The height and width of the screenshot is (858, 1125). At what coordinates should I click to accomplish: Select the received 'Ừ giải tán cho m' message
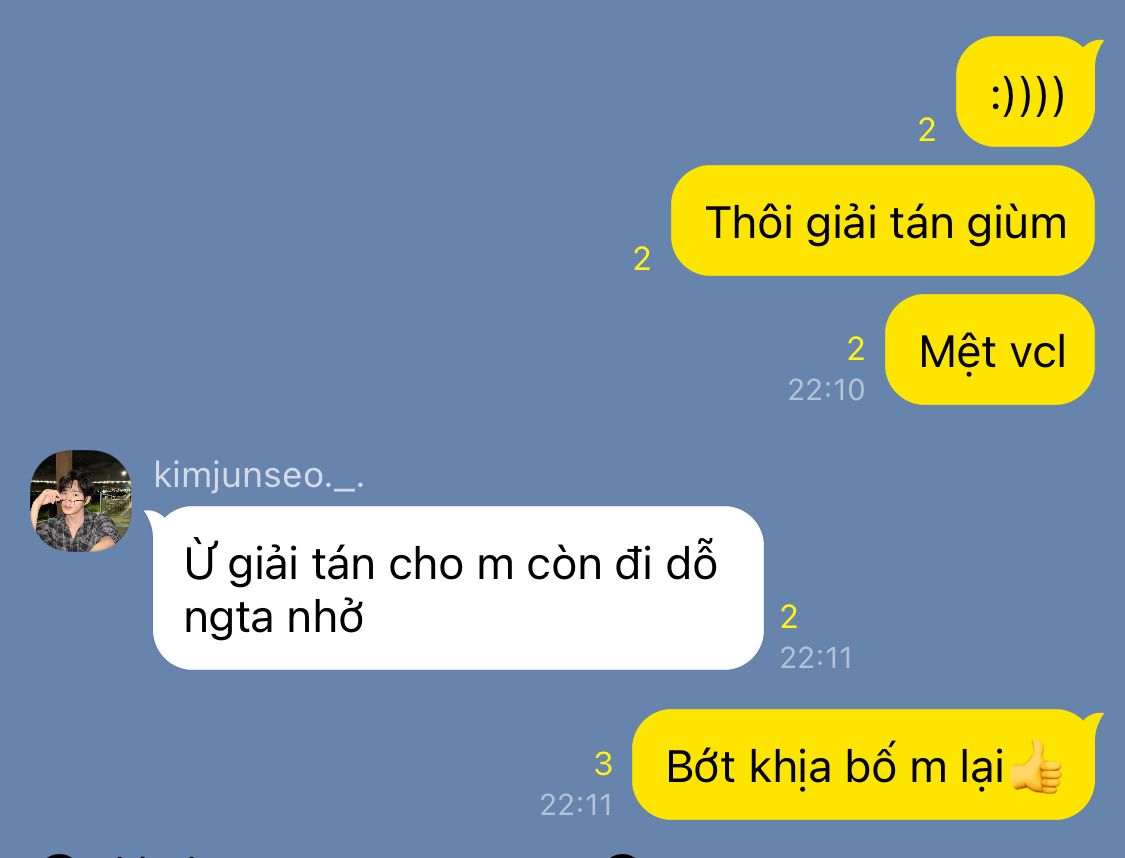pyautogui.click(x=458, y=588)
